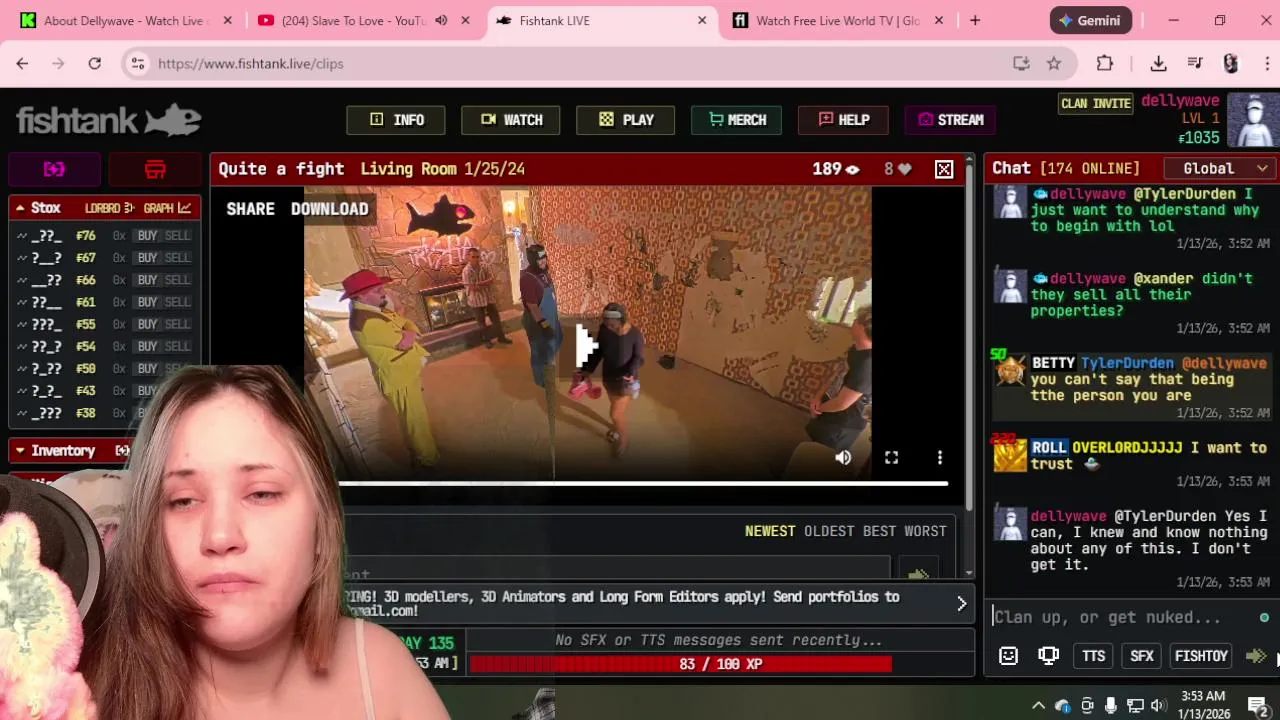Buy the ?__? stock at 67
The height and width of the screenshot is (720, 1280).
pos(147,258)
